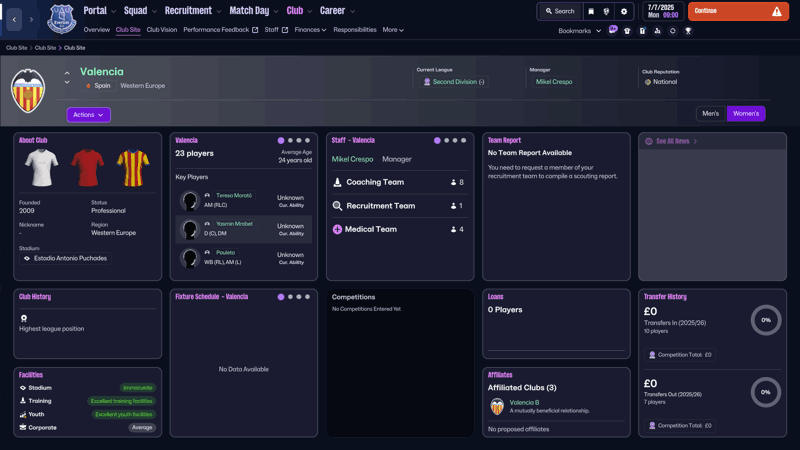Screen dimensions: 800x450
Task: Open the trophy bookmark icon
Action: pyautogui.click(x=688, y=31)
